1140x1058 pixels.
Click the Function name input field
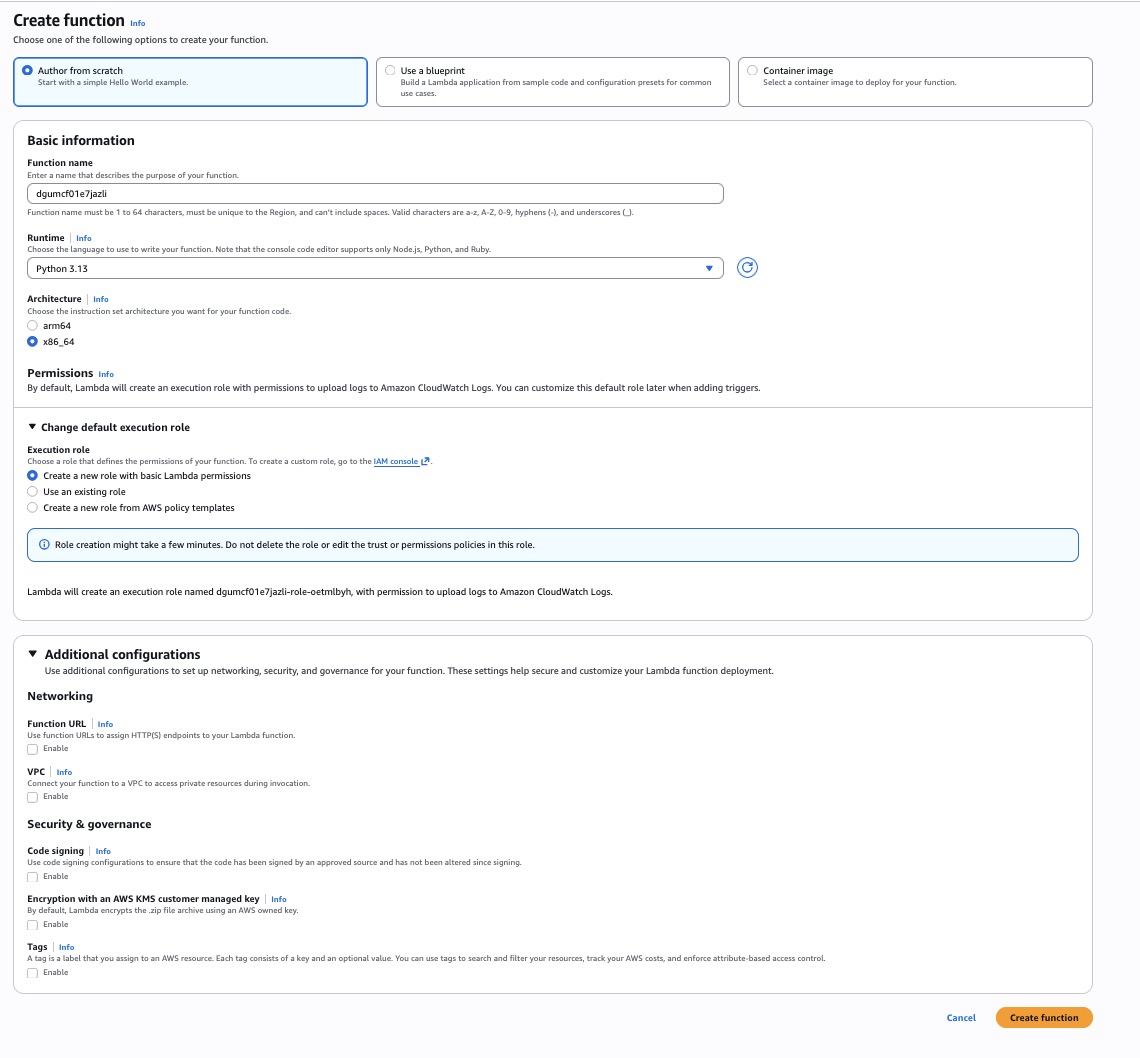coord(375,194)
